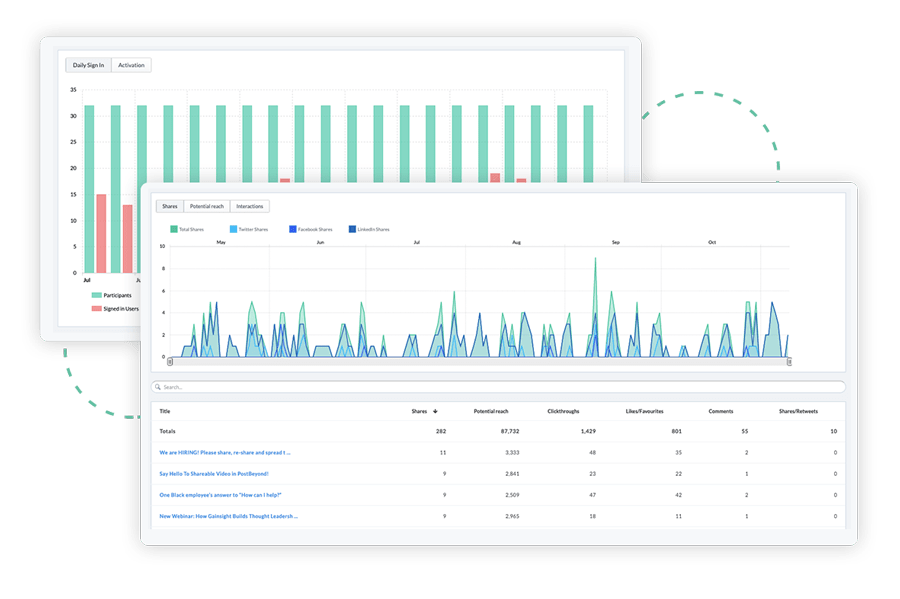Click the left handle of the chart range slider

pos(170,361)
